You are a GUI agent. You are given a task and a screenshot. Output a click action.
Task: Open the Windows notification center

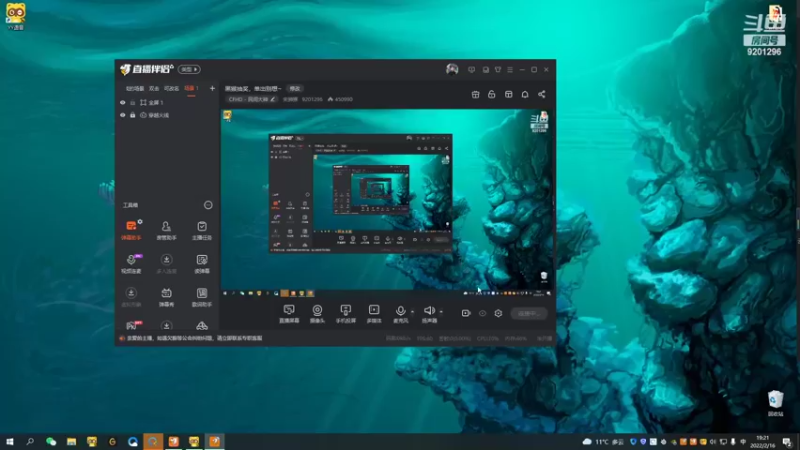(x=787, y=442)
